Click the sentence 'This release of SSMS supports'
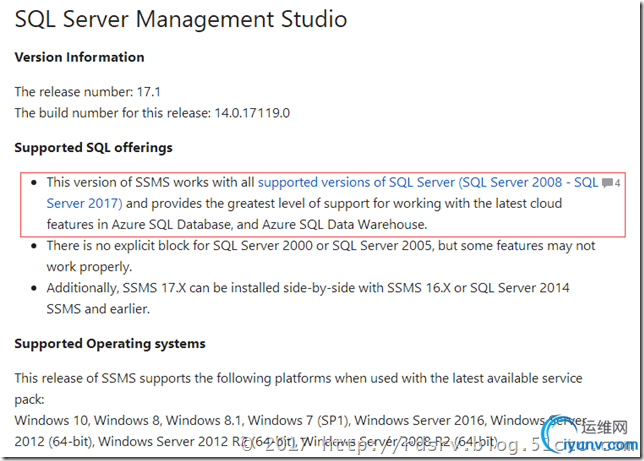 point(298,388)
